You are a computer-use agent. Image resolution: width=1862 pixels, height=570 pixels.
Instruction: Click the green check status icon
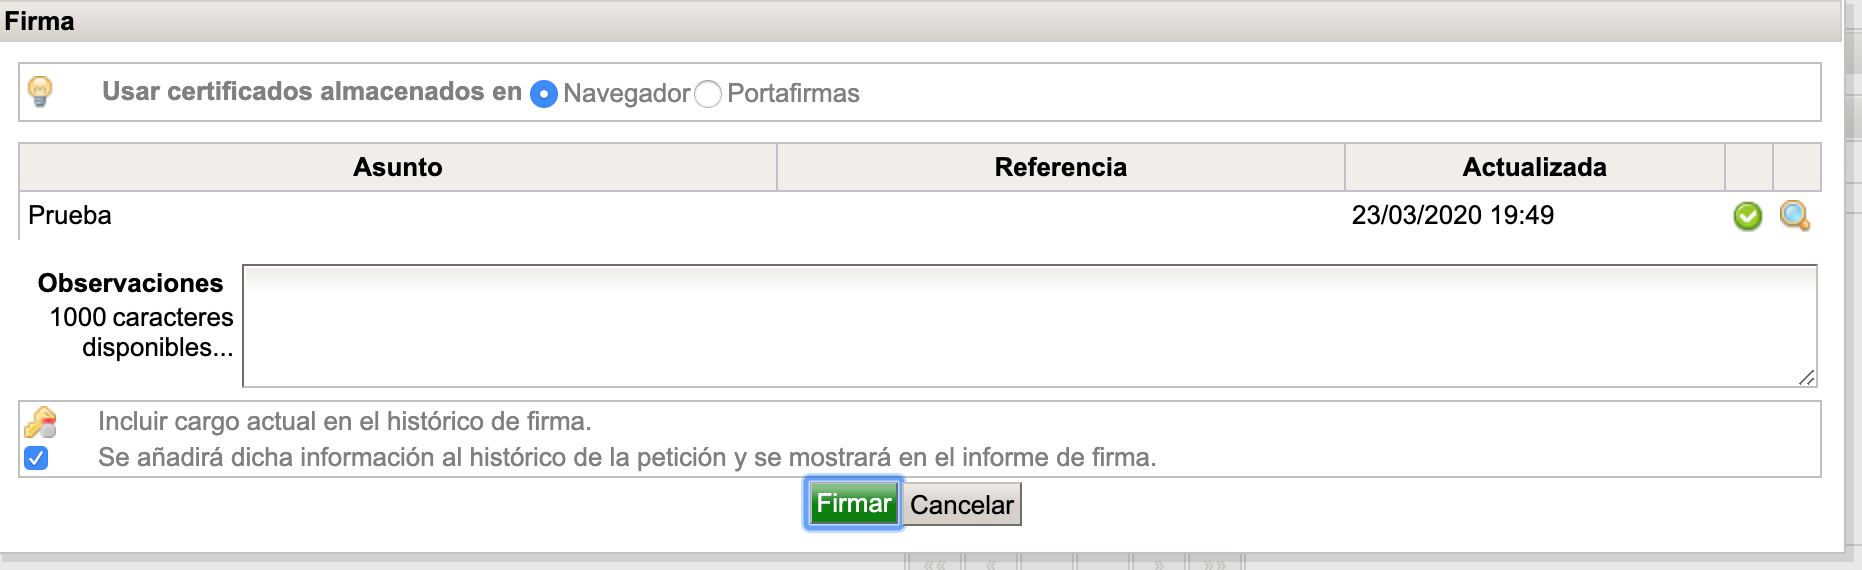pyautogui.click(x=1747, y=216)
